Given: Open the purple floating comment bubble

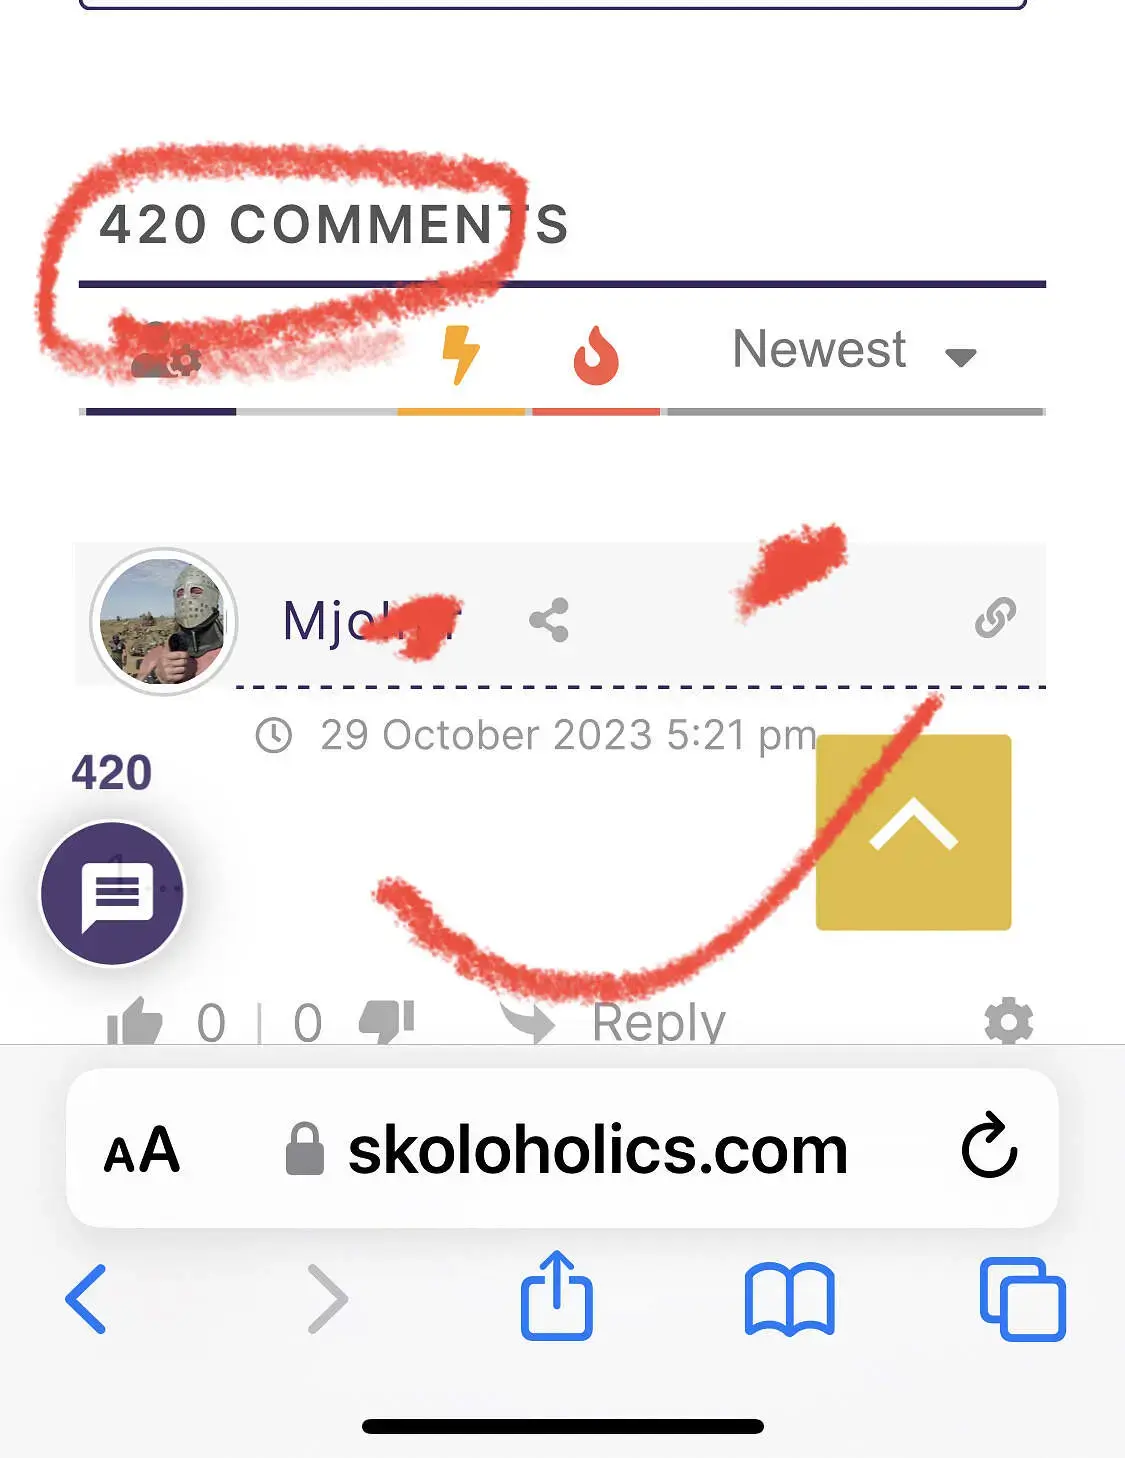Looking at the screenshot, I should (x=112, y=893).
